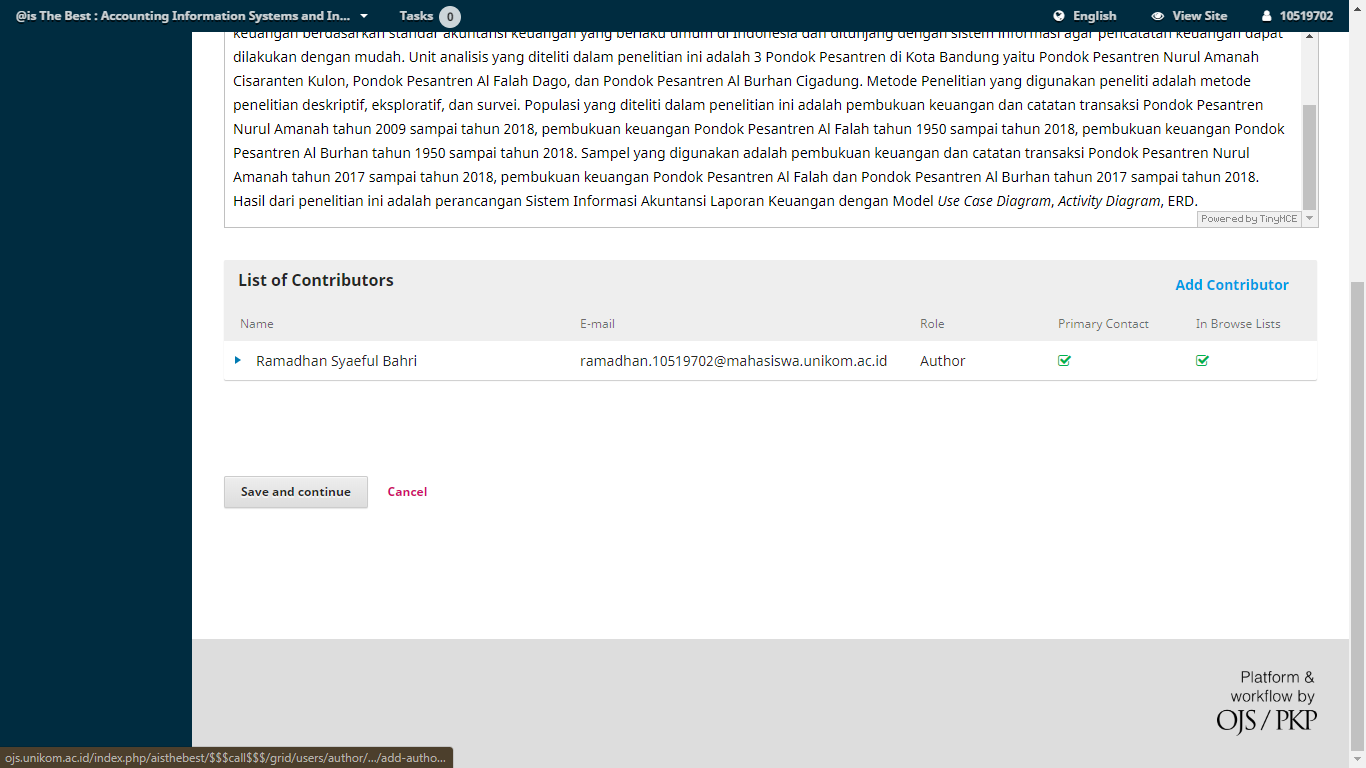Click the Role column header
Screen dimensions: 1366x768
point(932,324)
